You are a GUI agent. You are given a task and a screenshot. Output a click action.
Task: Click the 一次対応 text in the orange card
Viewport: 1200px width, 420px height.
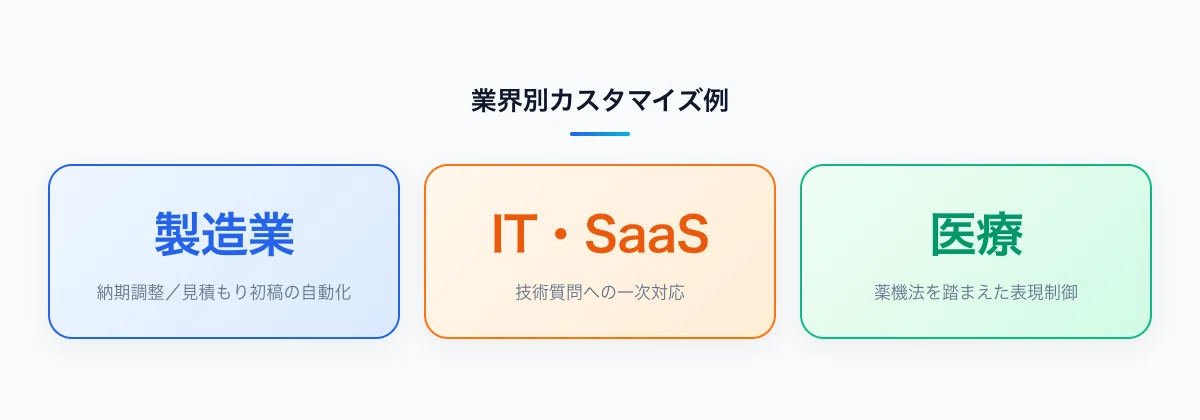[651, 294]
